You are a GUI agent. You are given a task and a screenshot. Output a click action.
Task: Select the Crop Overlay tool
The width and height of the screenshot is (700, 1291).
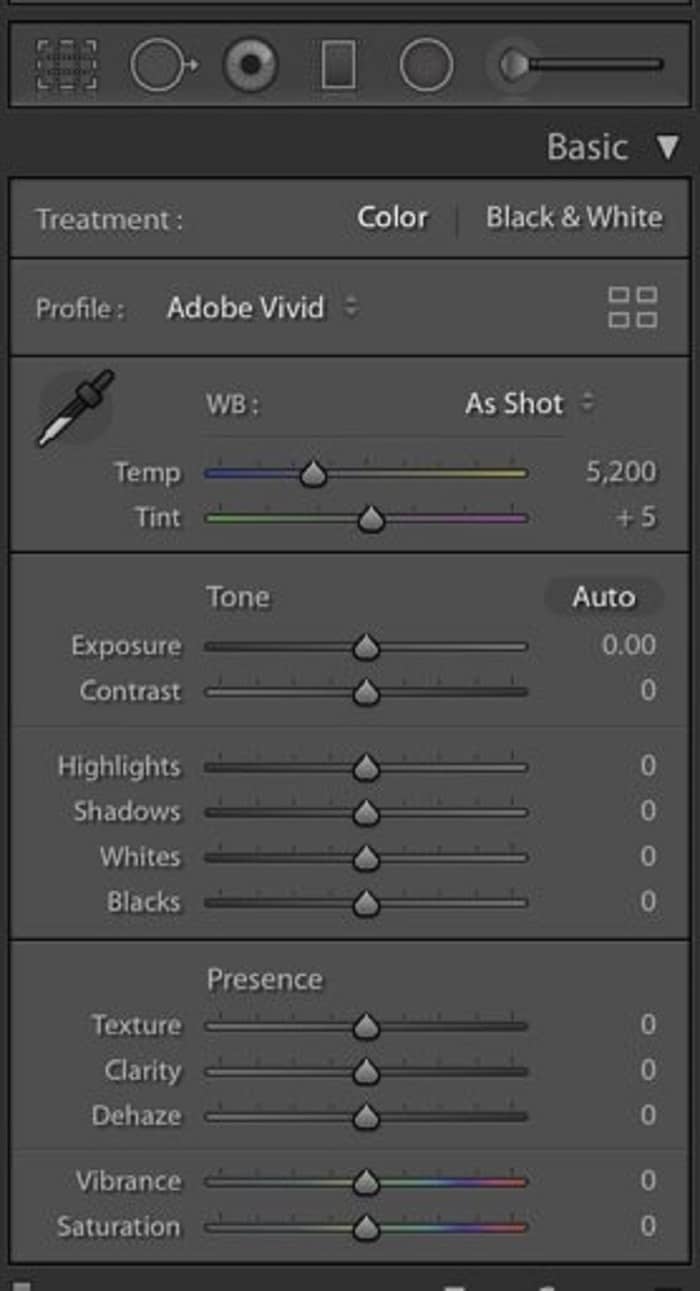coord(66,66)
